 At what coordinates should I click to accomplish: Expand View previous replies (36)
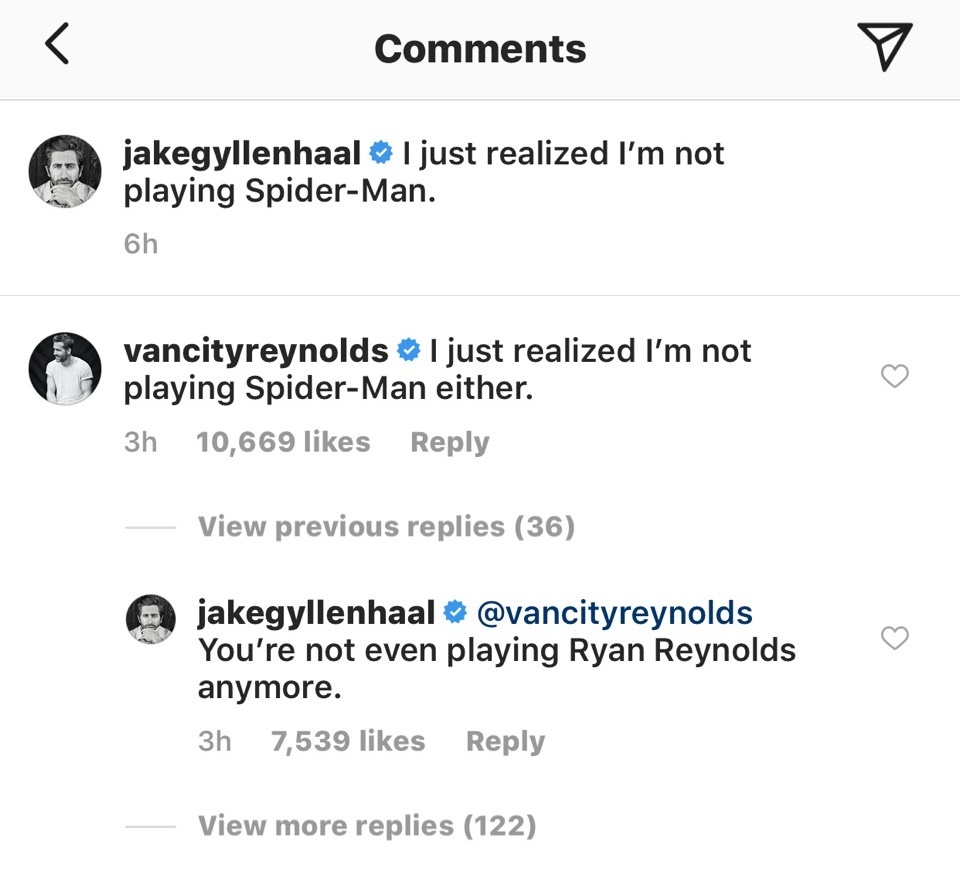click(386, 526)
